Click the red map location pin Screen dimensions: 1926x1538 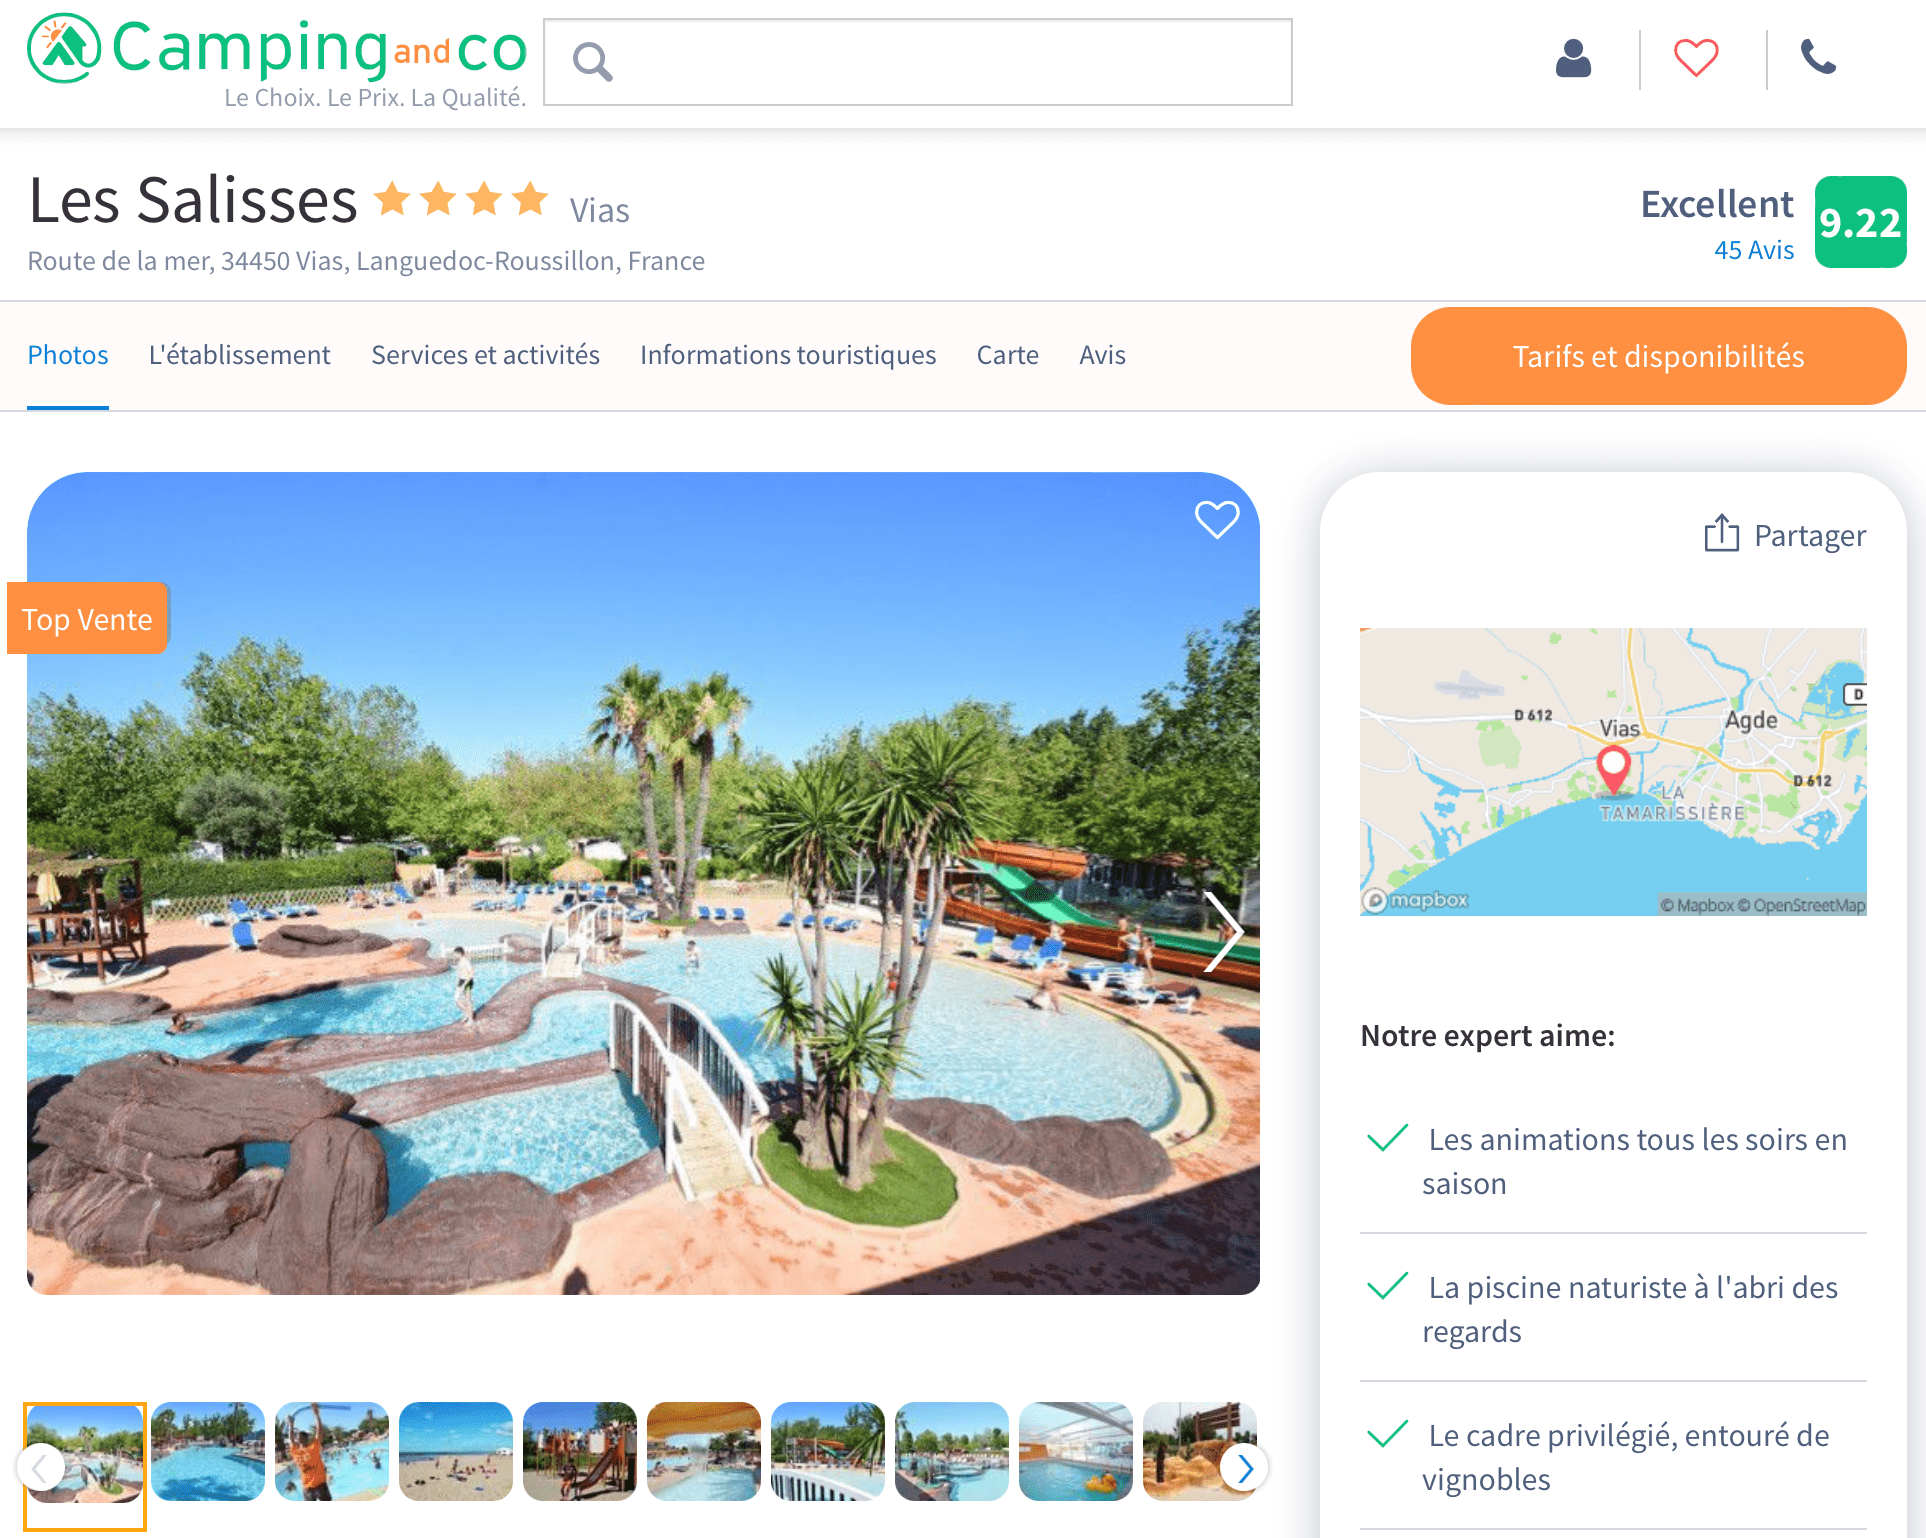point(1613,770)
